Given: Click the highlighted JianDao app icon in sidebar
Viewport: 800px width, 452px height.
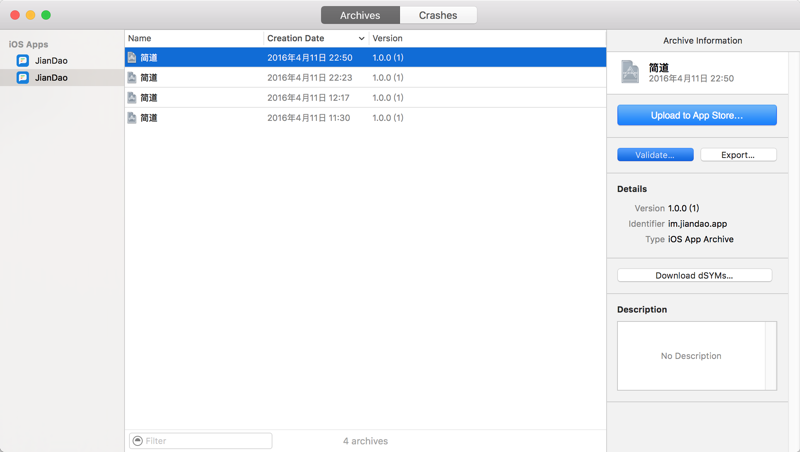Looking at the screenshot, I should 22,78.
